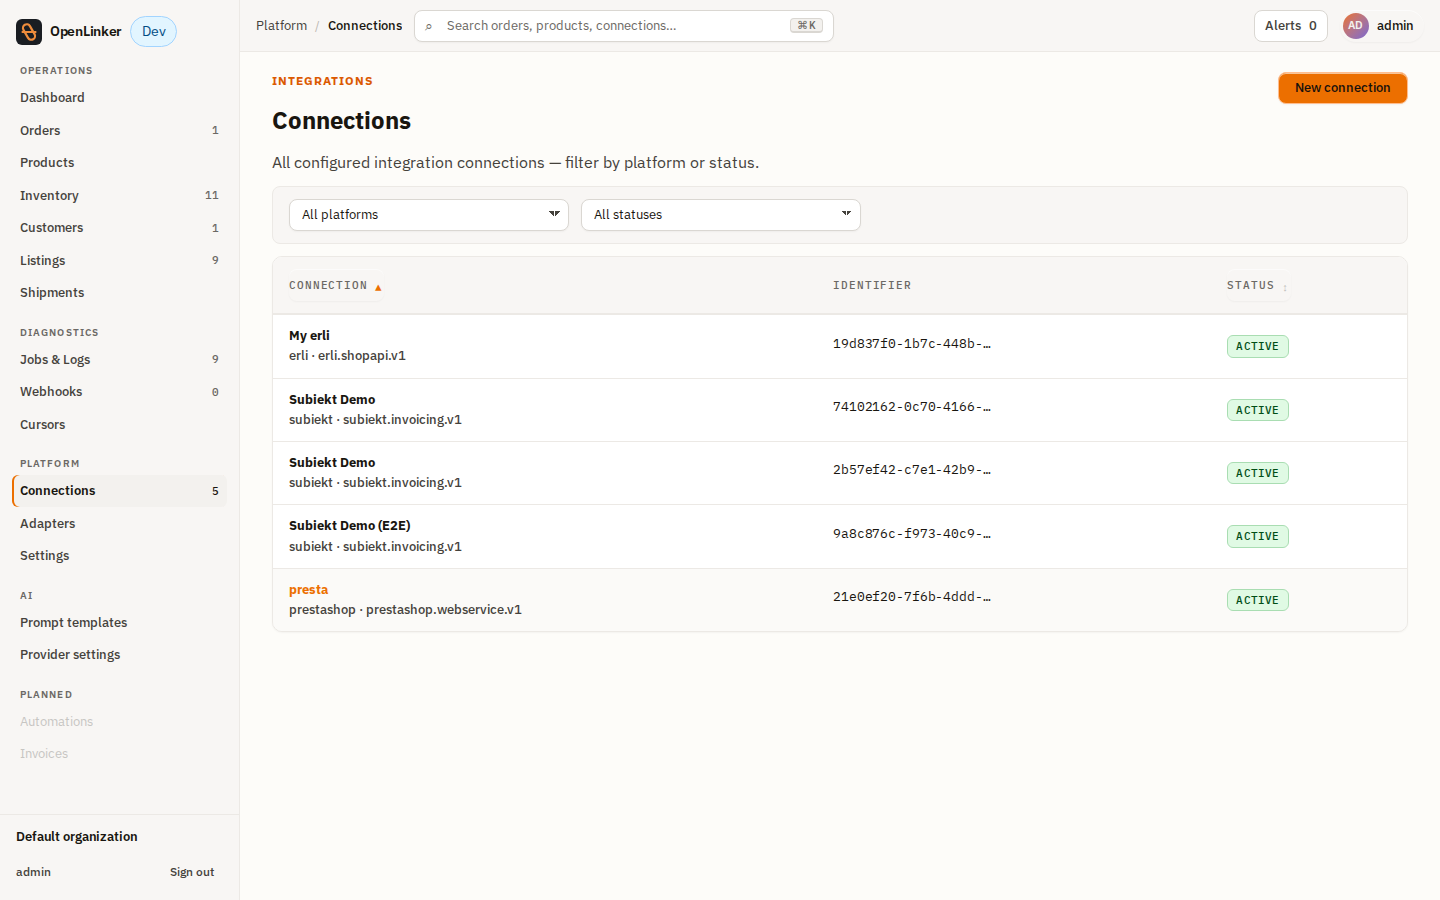Click identifier 9a8c876c-f973-40c9
This screenshot has height=900, width=1440.
912,534
